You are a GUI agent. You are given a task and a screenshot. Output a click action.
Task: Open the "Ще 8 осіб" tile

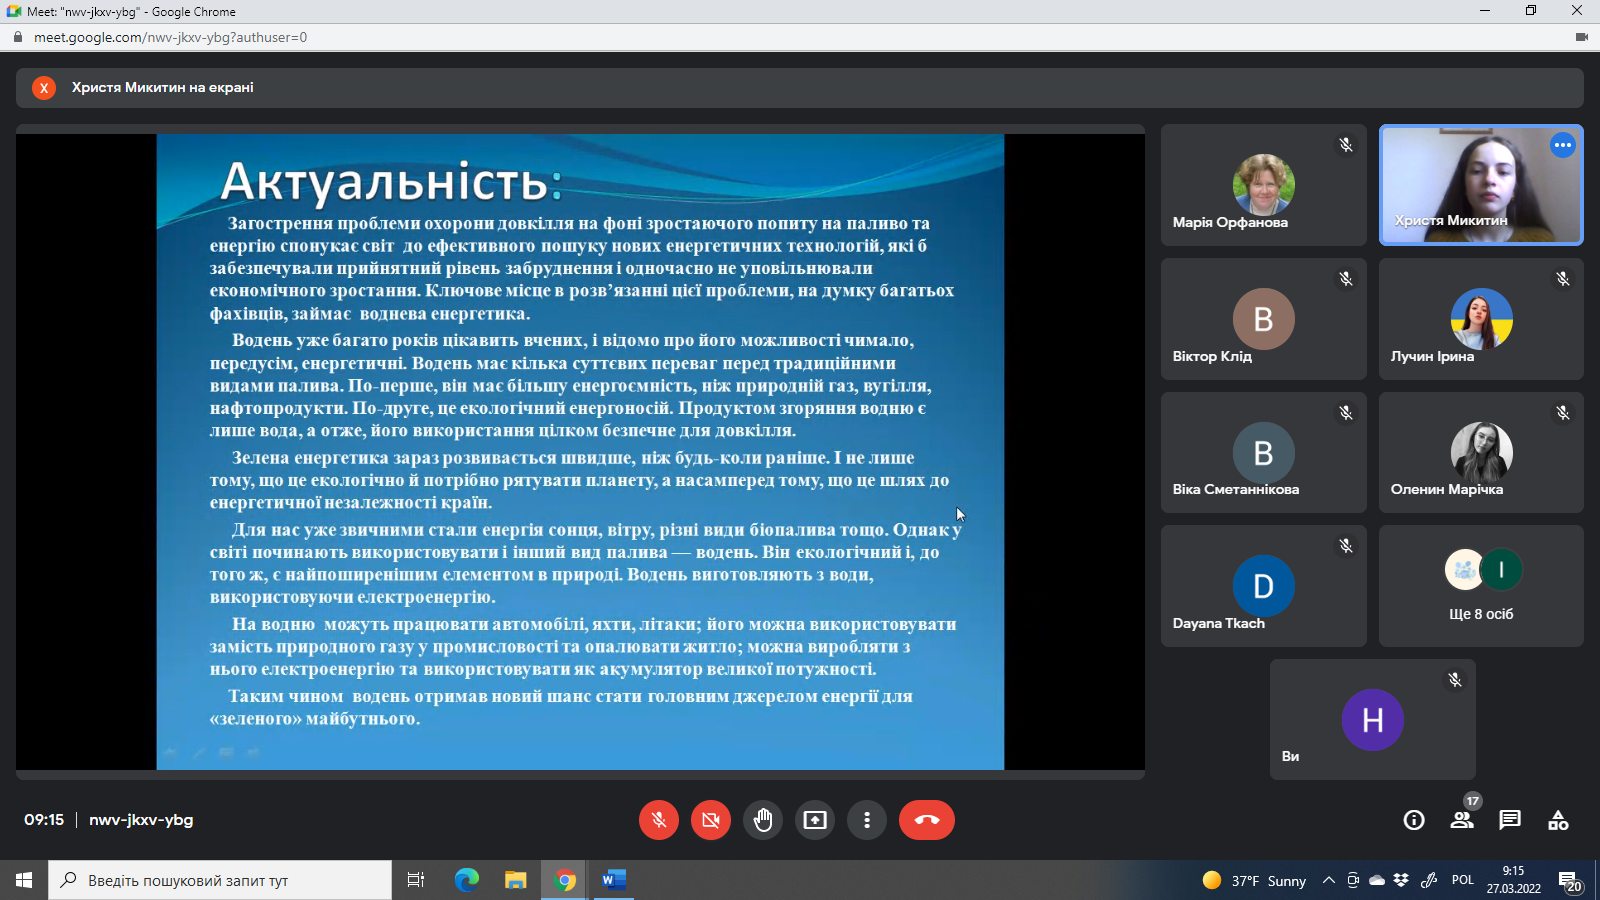tap(1481, 586)
